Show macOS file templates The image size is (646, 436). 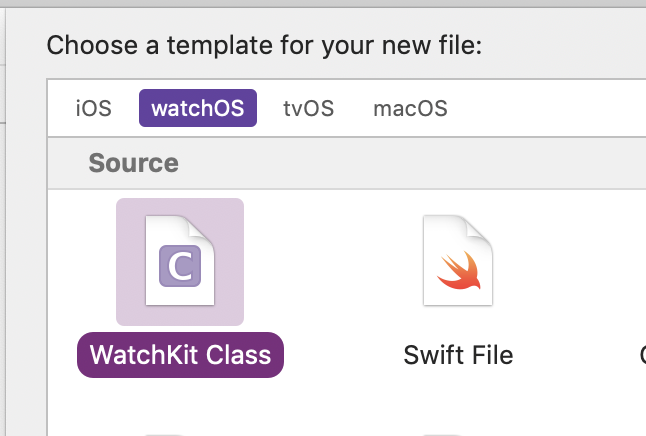point(410,108)
